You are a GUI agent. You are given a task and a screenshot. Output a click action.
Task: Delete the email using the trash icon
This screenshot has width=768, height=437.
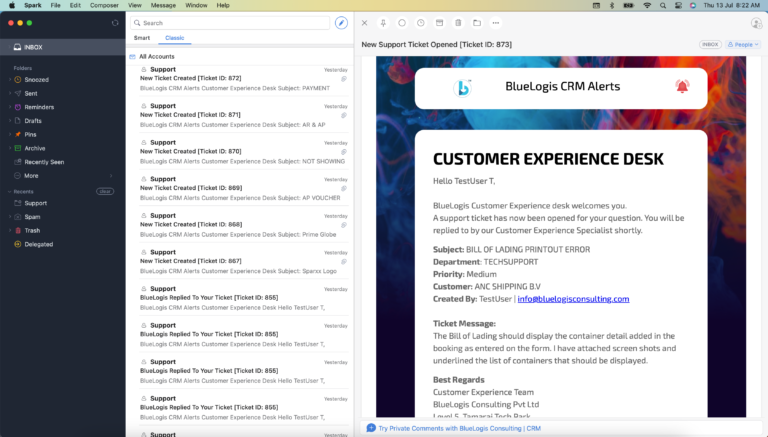tap(458, 22)
